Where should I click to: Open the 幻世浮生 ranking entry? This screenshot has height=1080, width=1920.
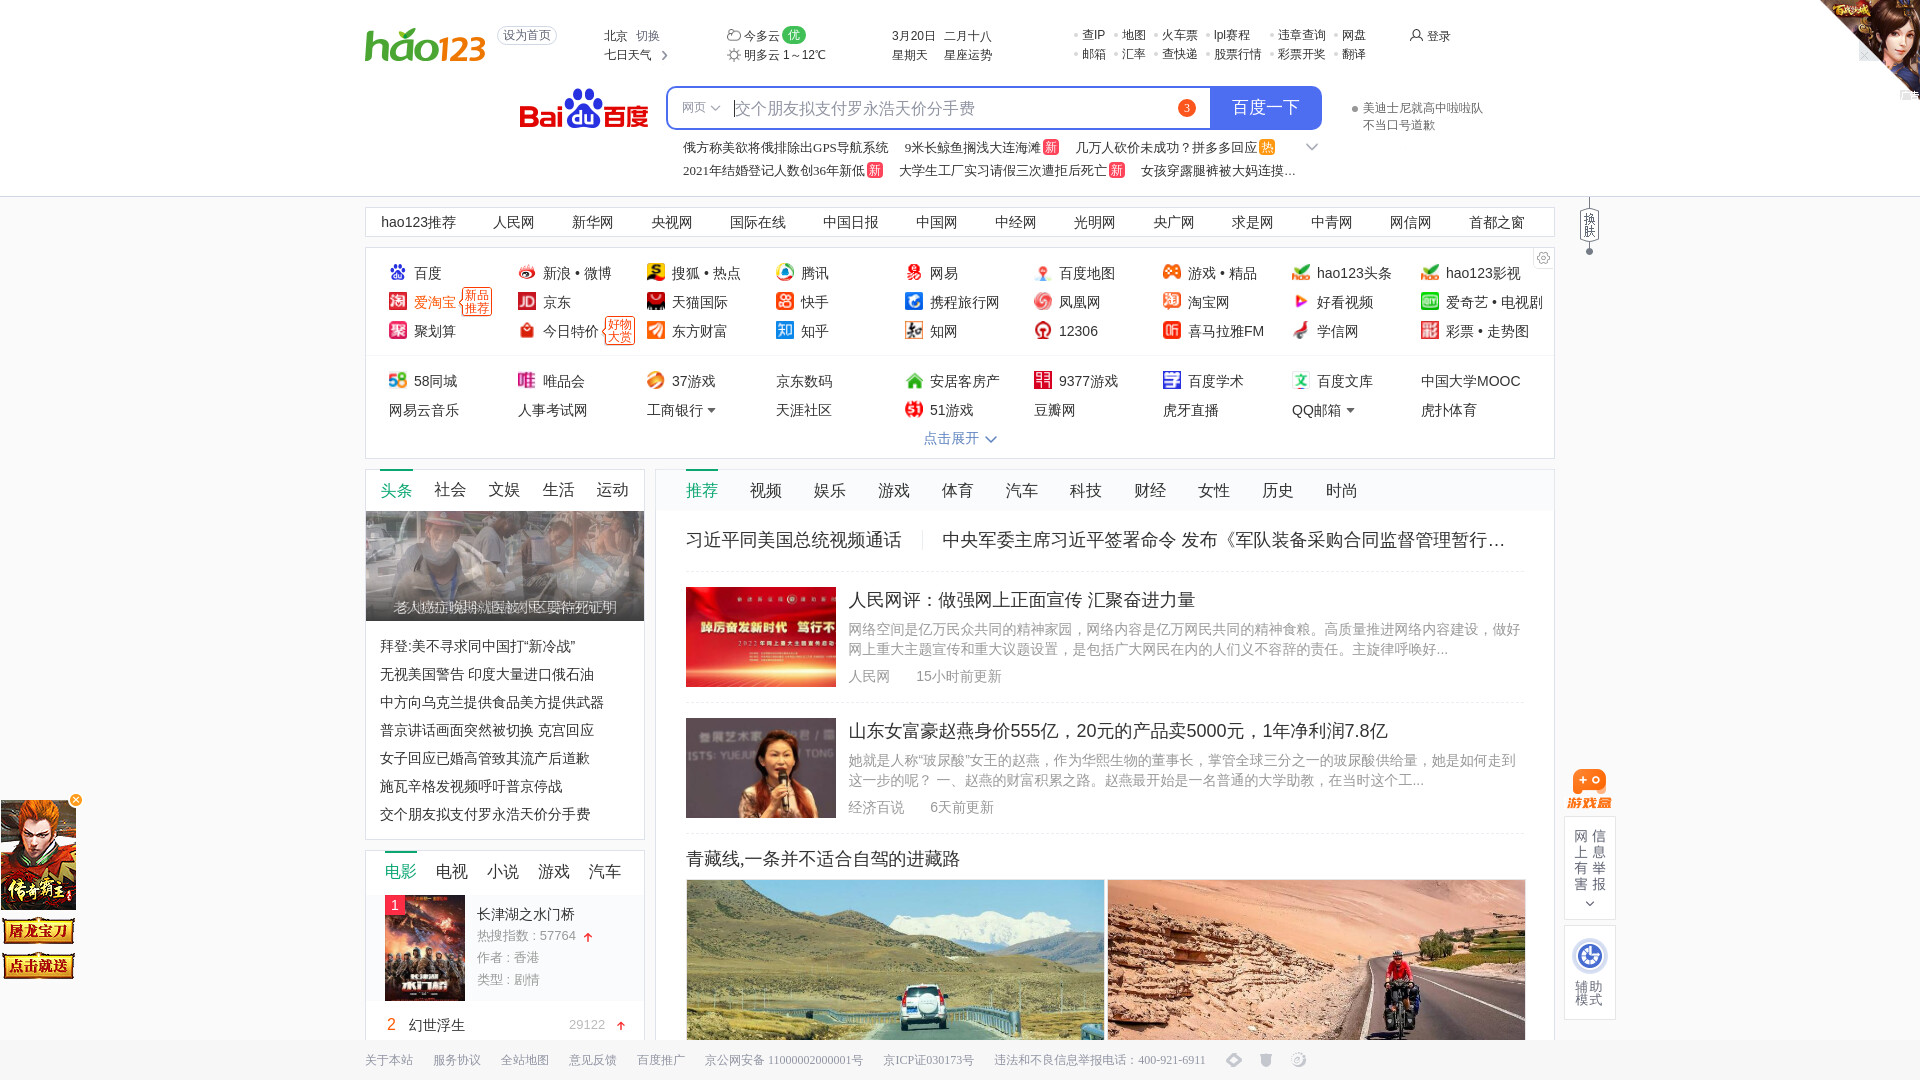click(437, 1025)
